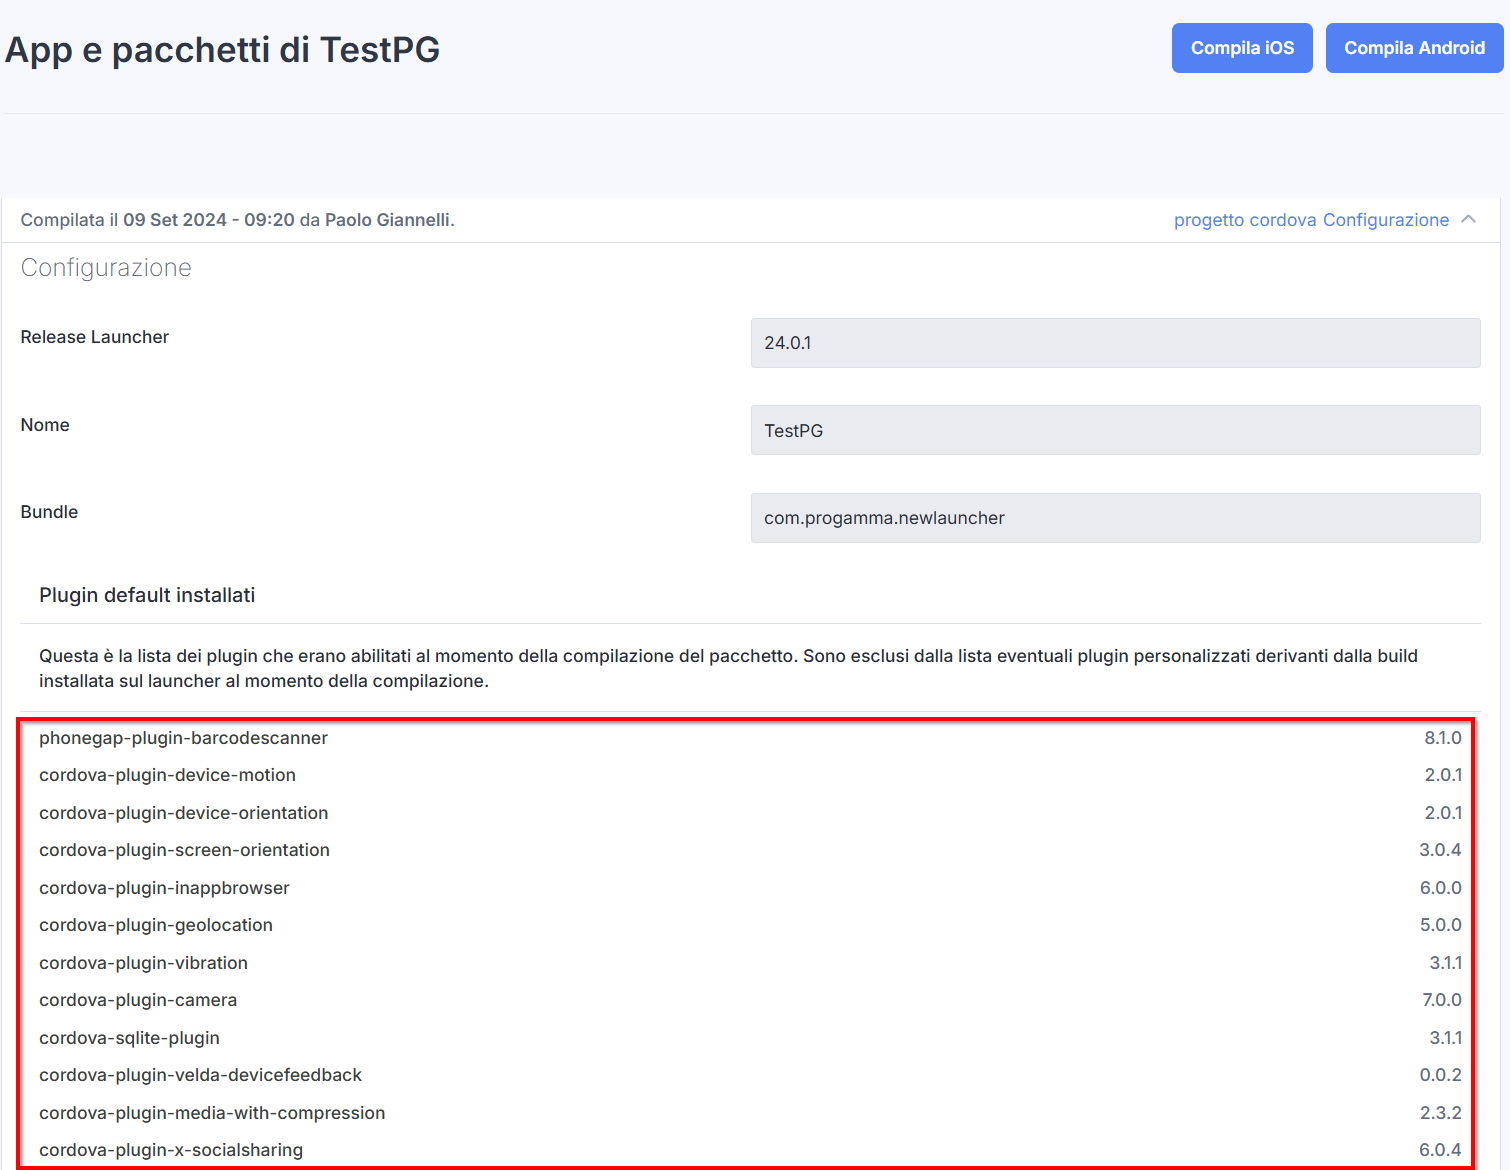Click the Bundle identifier field
Image resolution: width=1510 pixels, height=1170 pixels.
click(x=1115, y=518)
